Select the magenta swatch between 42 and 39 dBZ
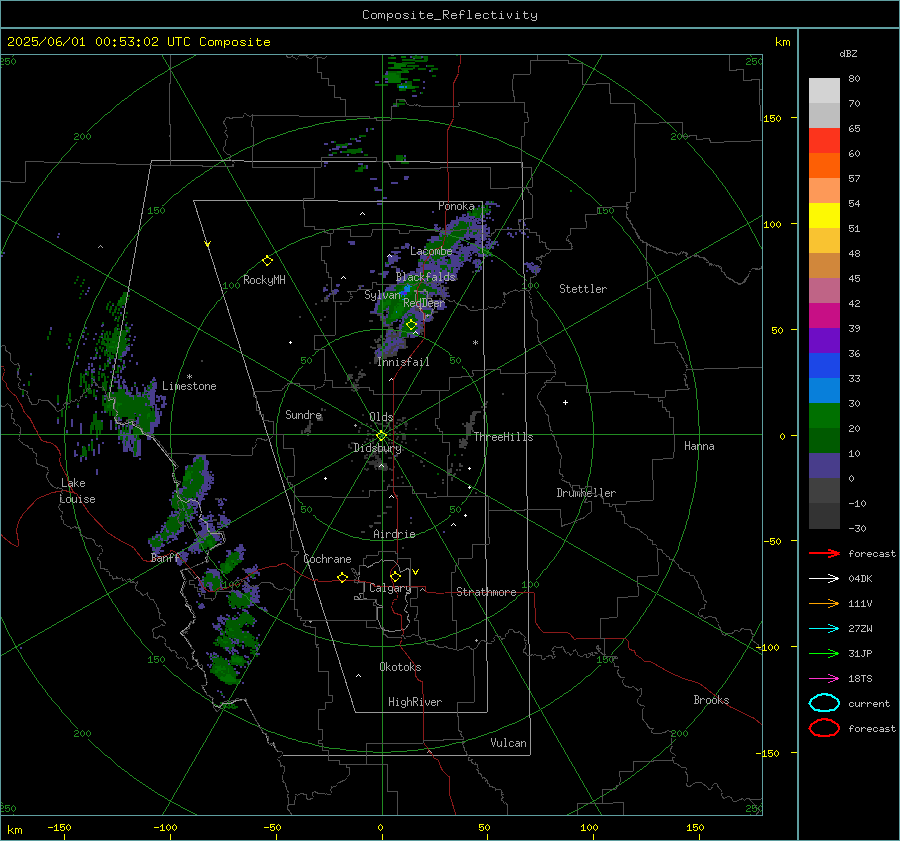 (824, 316)
